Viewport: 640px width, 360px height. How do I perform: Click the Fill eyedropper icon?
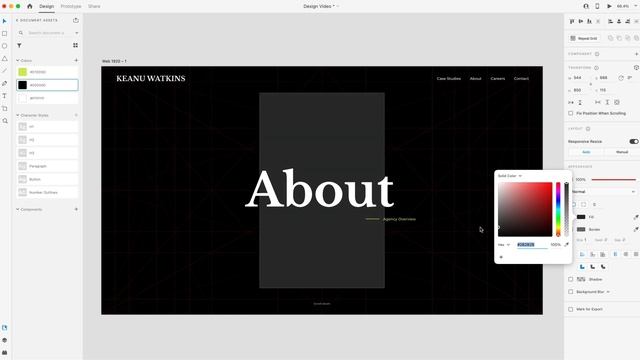[x=636, y=217]
